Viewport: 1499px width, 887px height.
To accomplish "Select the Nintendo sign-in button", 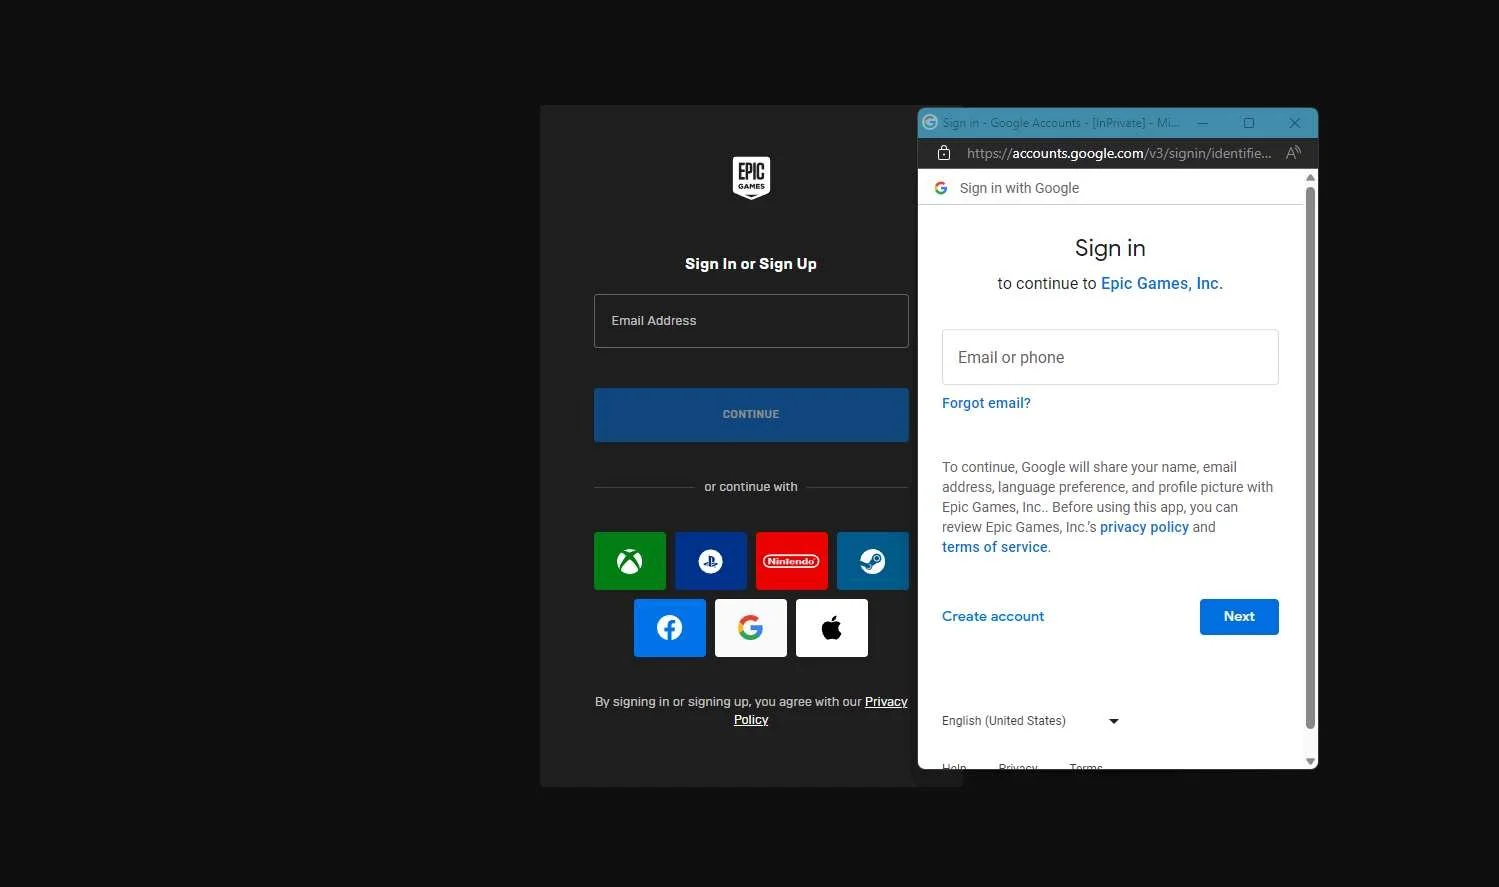I will click(792, 561).
